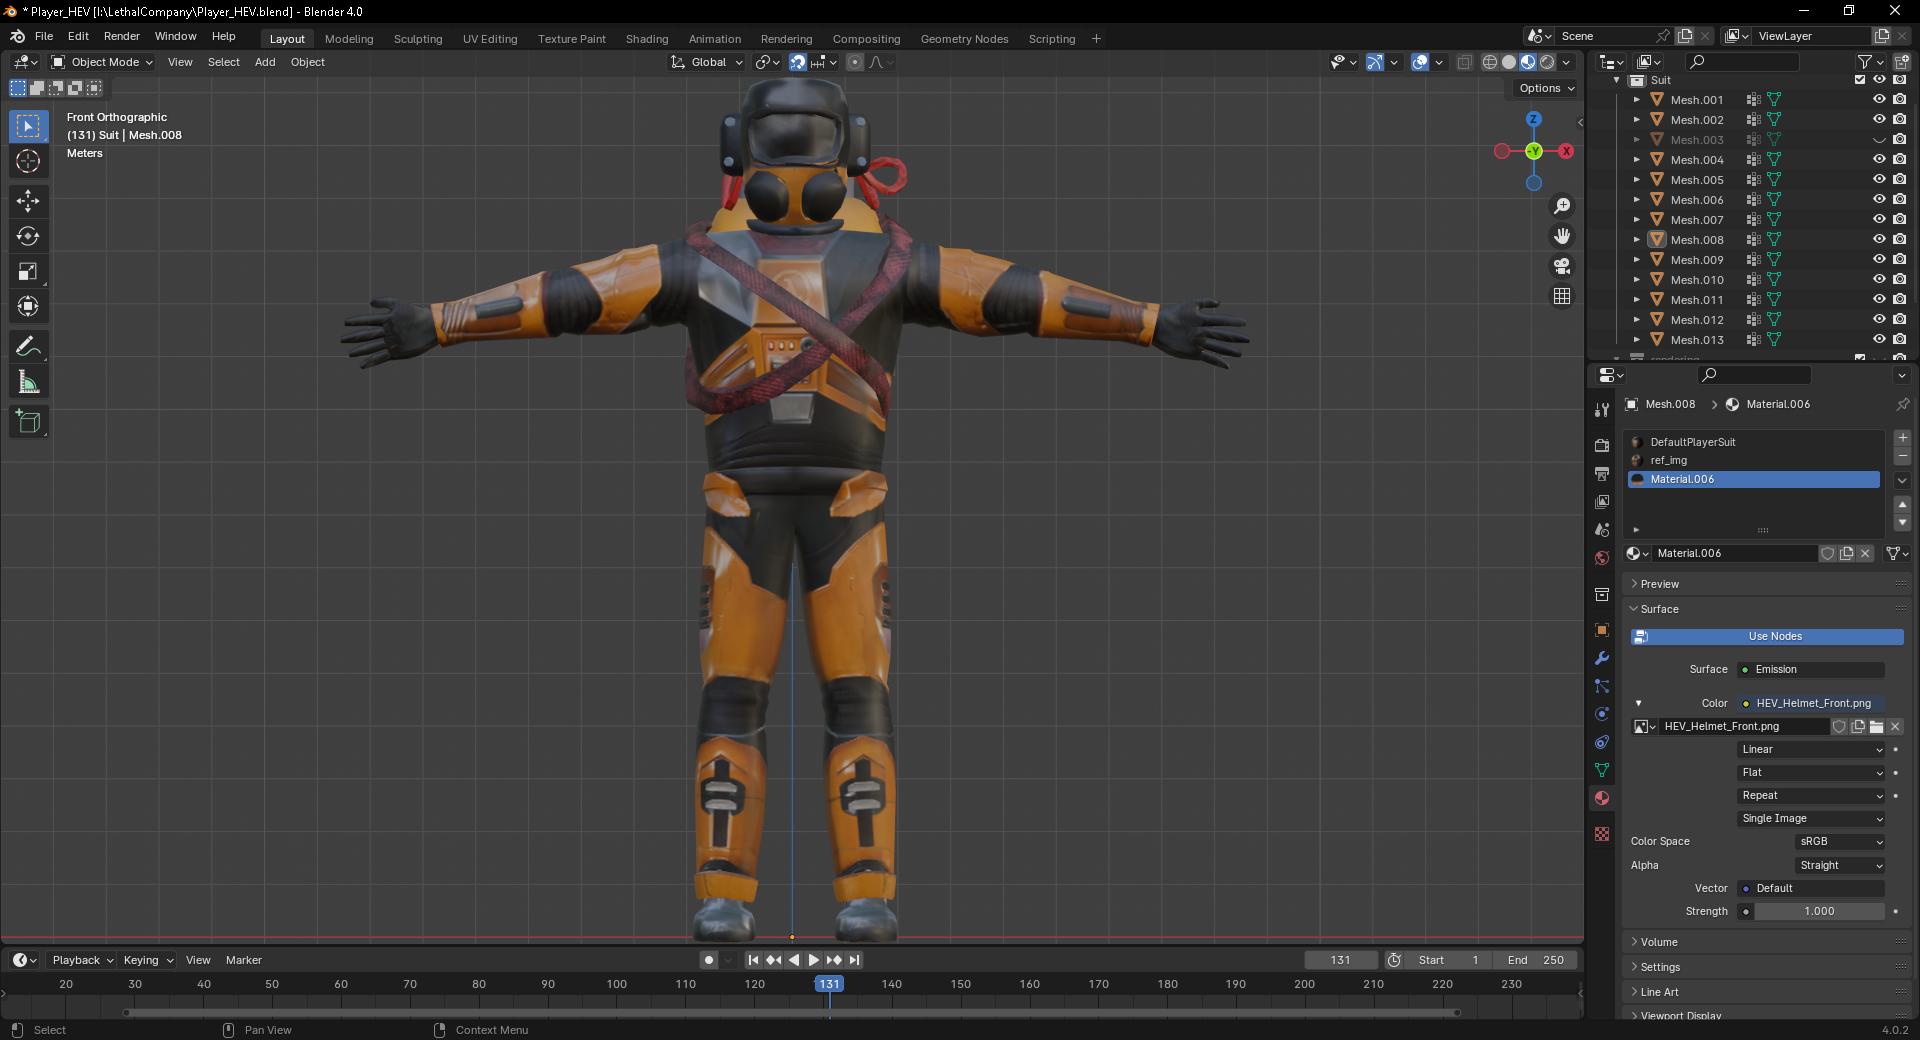Open the File menu
This screenshot has height=1040, width=1920.
(x=44, y=36)
